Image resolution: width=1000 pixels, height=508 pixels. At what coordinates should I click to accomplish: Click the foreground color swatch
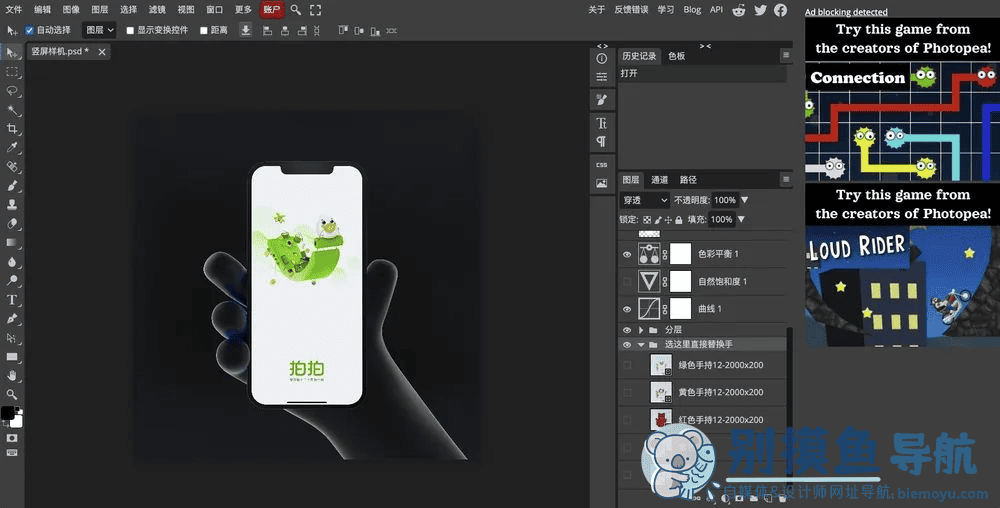7,413
